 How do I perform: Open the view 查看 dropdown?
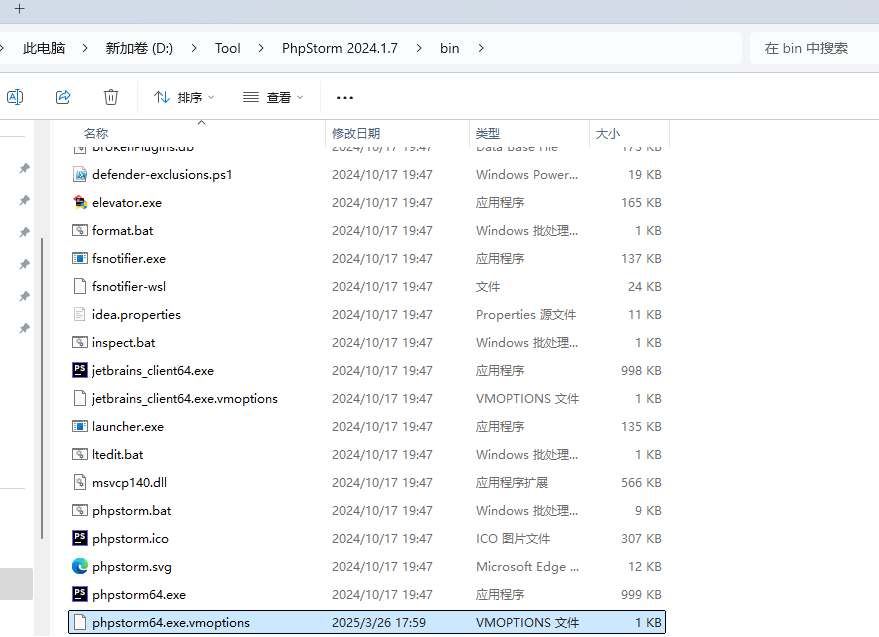pyautogui.click(x=273, y=98)
